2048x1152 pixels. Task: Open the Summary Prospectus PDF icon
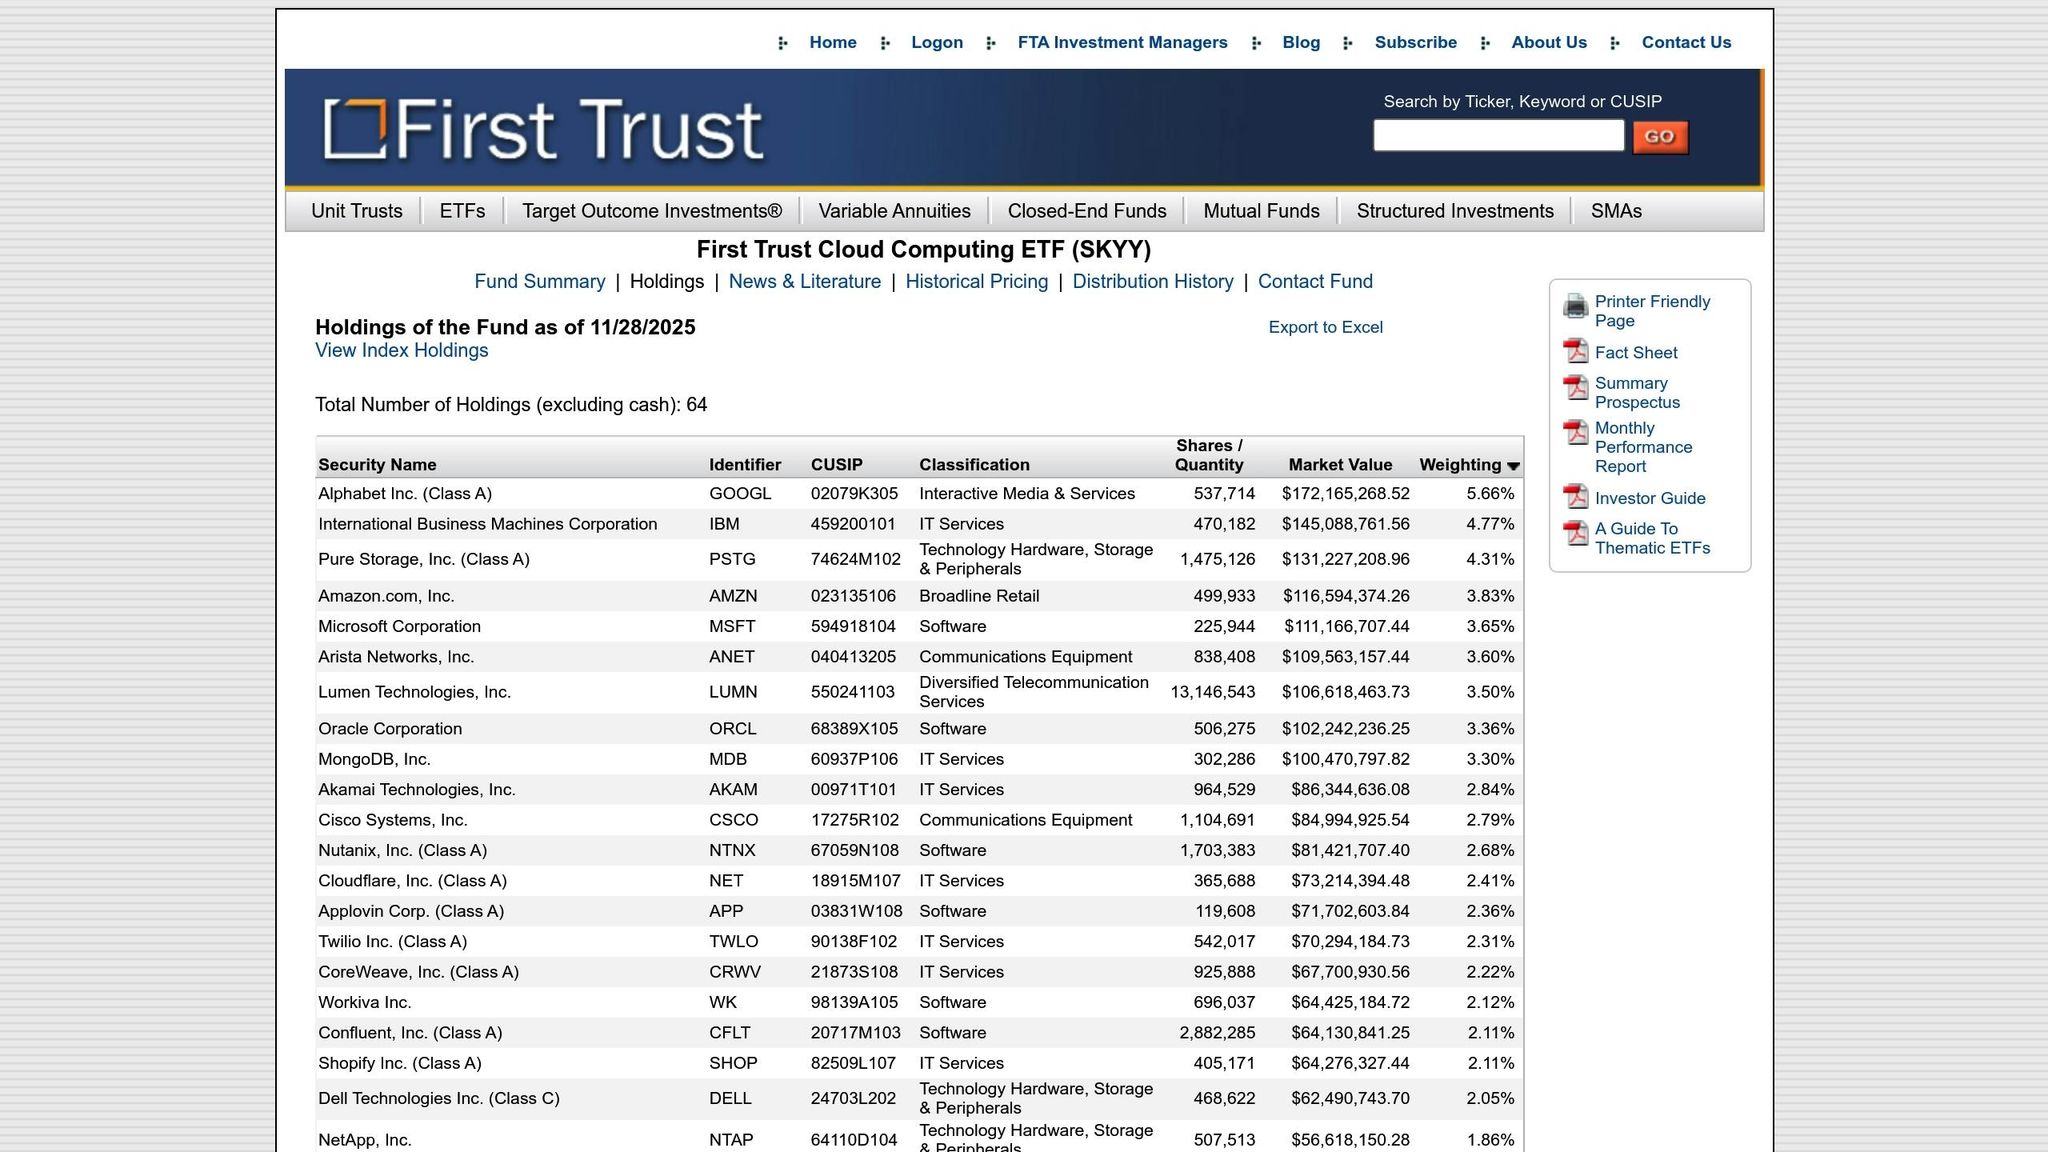click(1575, 388)
